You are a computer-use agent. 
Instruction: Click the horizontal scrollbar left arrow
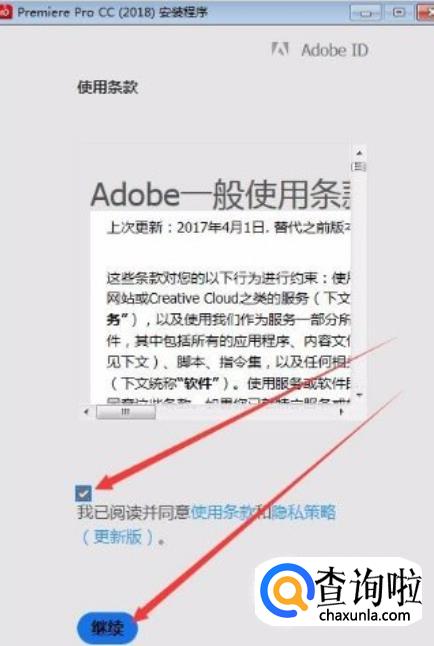(x=87, y=412)
